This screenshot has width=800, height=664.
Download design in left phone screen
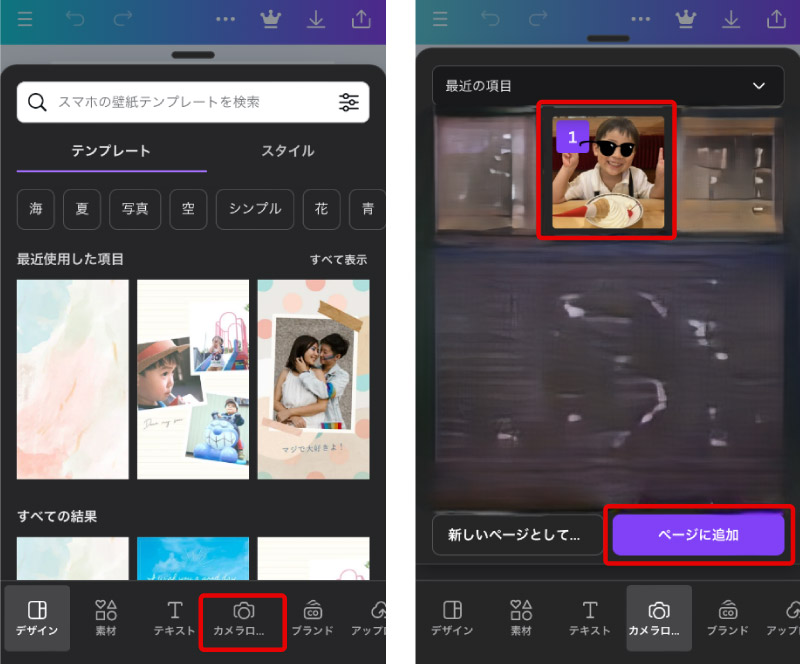(316, 19)
